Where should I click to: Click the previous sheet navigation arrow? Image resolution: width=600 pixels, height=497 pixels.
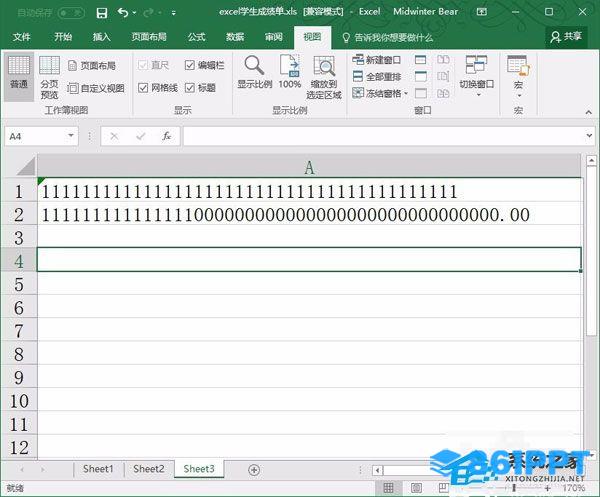coord(22,469)
